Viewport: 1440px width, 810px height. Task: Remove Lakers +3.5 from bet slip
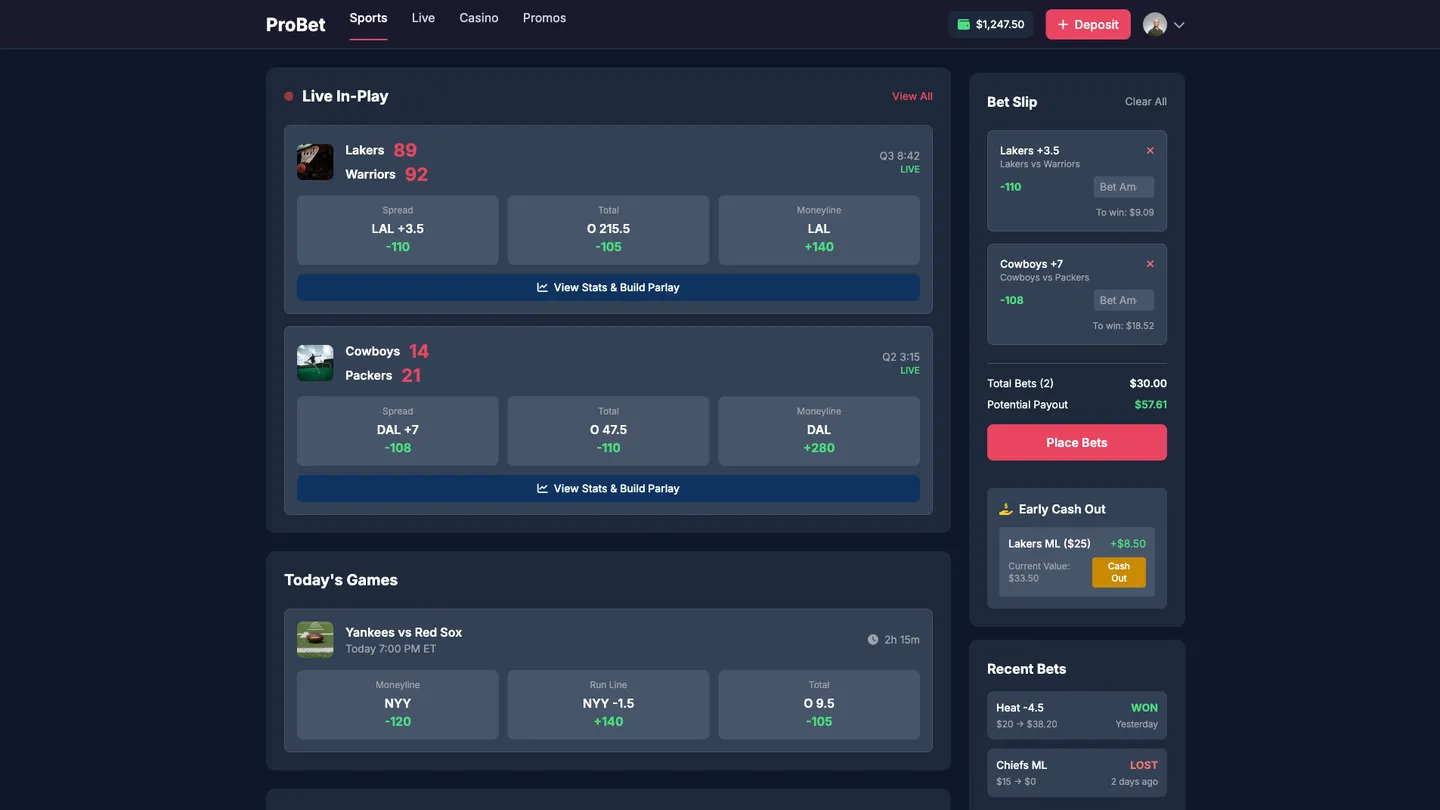pyautogui.click(x=1150, y=151)
